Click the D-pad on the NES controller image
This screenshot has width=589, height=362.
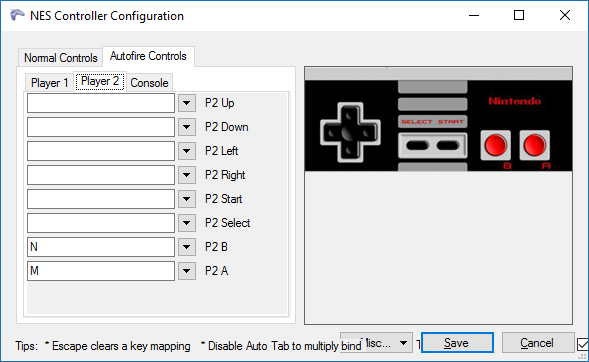[350, 132]
